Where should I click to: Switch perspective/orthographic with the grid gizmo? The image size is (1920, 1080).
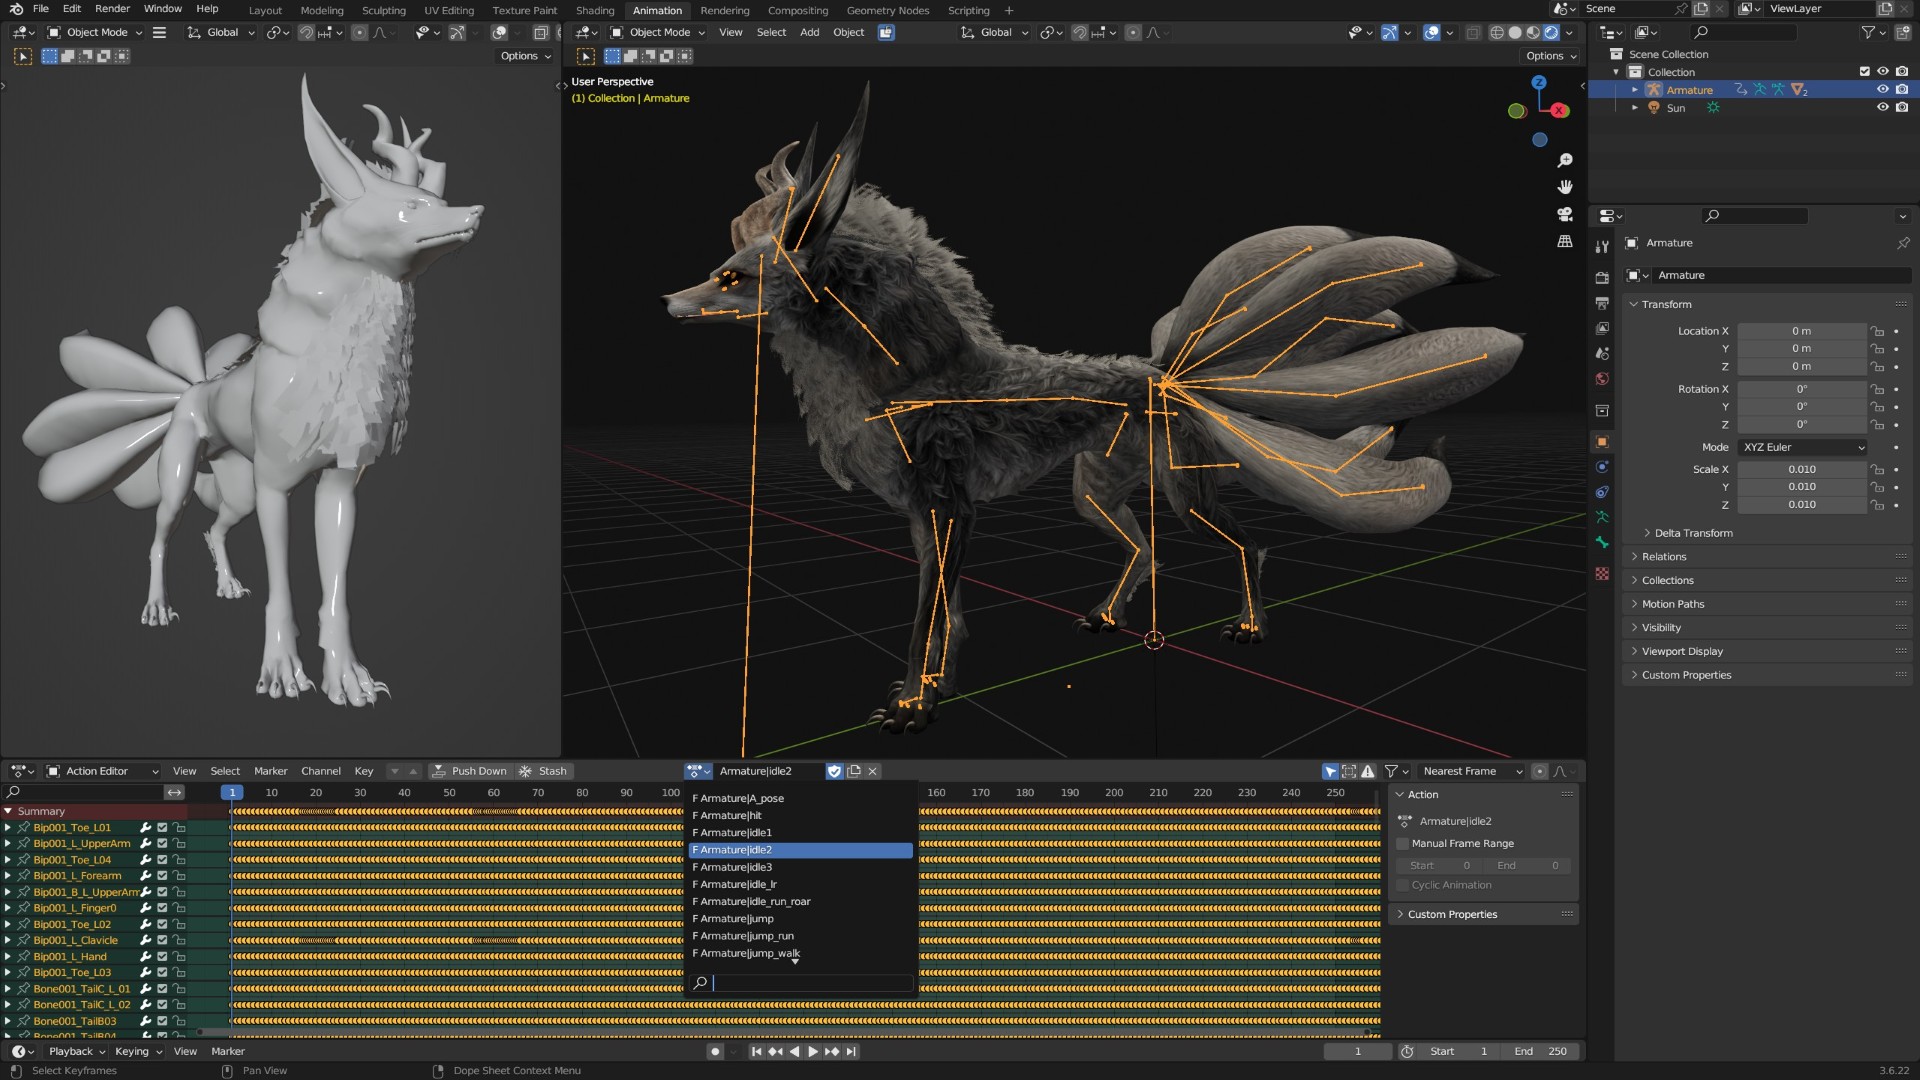pyautogui.click(x=1565, y=241)
